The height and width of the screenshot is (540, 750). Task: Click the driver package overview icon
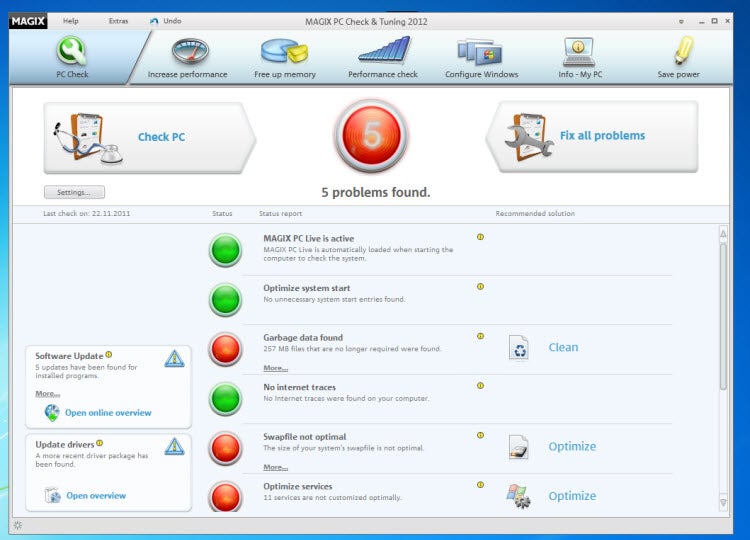pyautogui.click(x=52, y=495)
